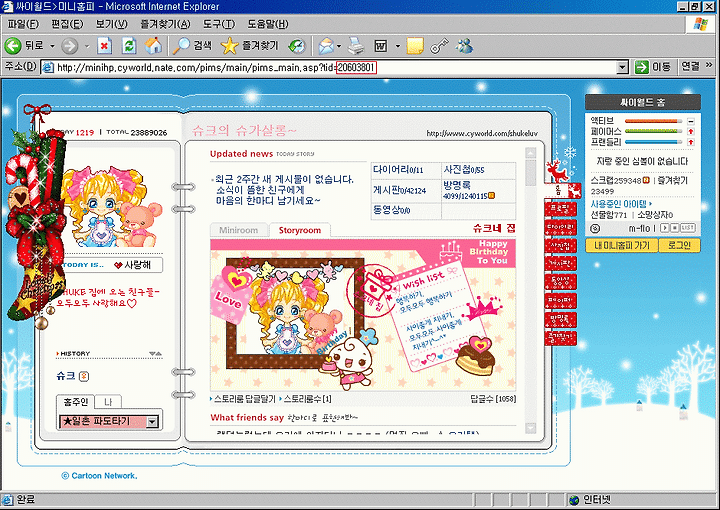
Task: Click the green 이동 go button
Action: tap(652, 67)
